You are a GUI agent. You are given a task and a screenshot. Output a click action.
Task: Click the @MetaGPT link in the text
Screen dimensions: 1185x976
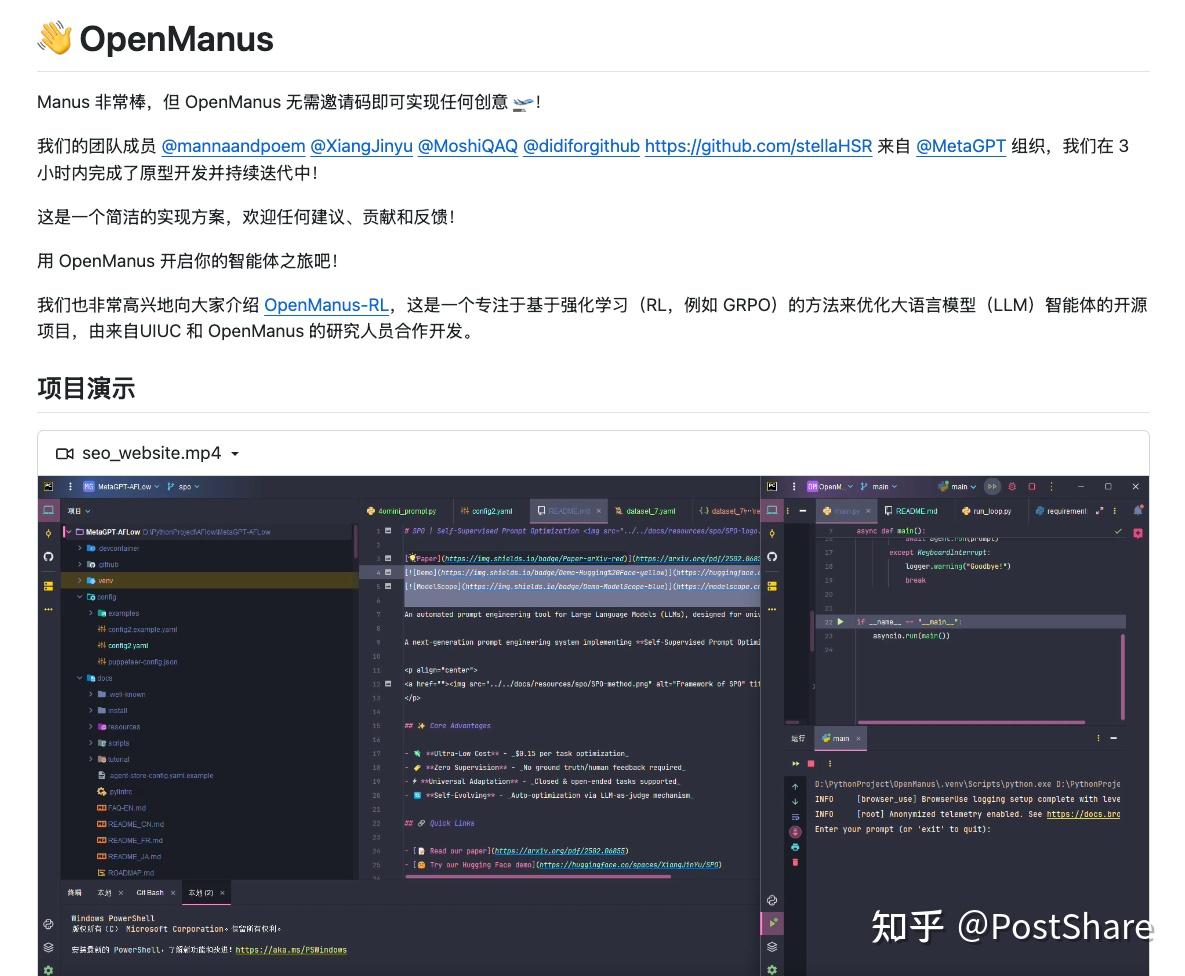960,145
